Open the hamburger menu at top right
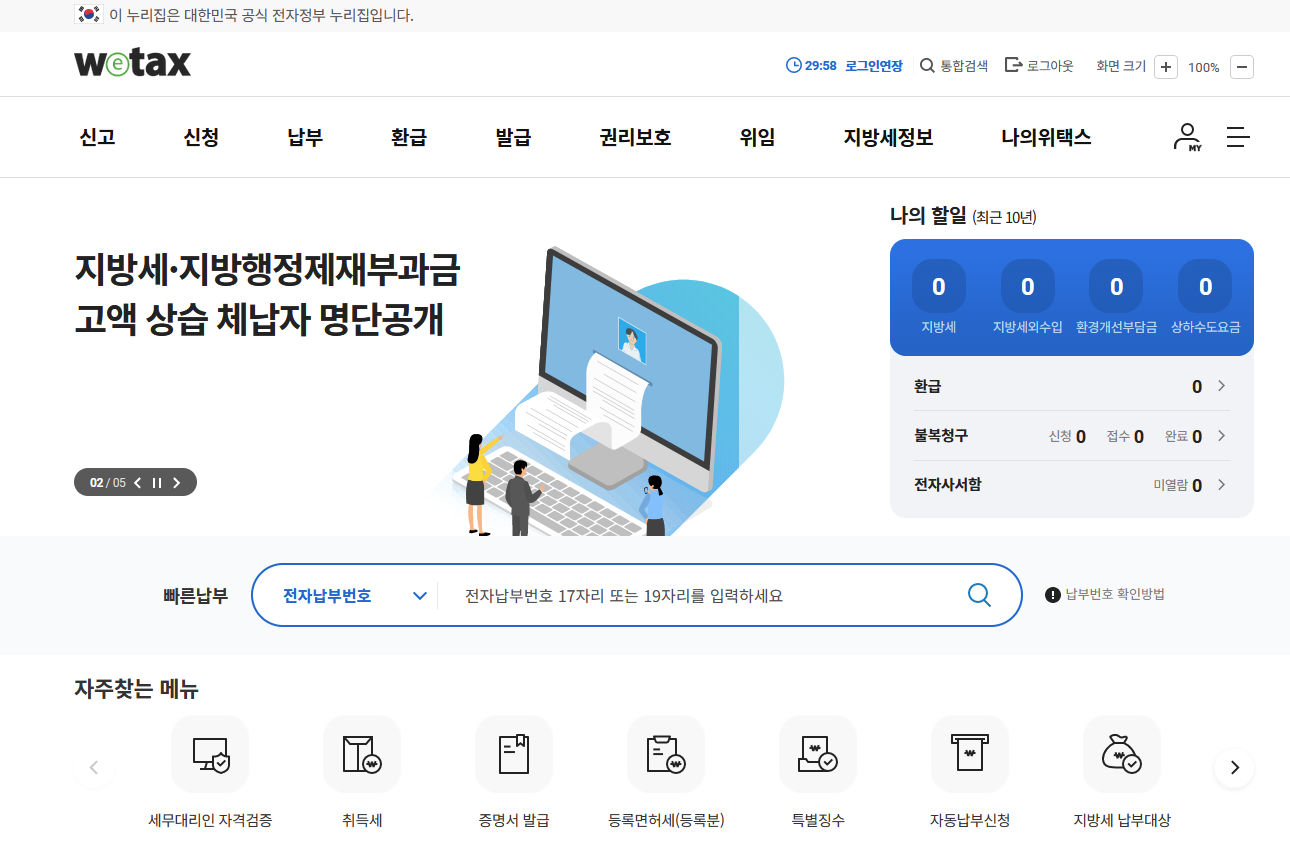The image size is (1290, 862). [x=1238, y=137]
